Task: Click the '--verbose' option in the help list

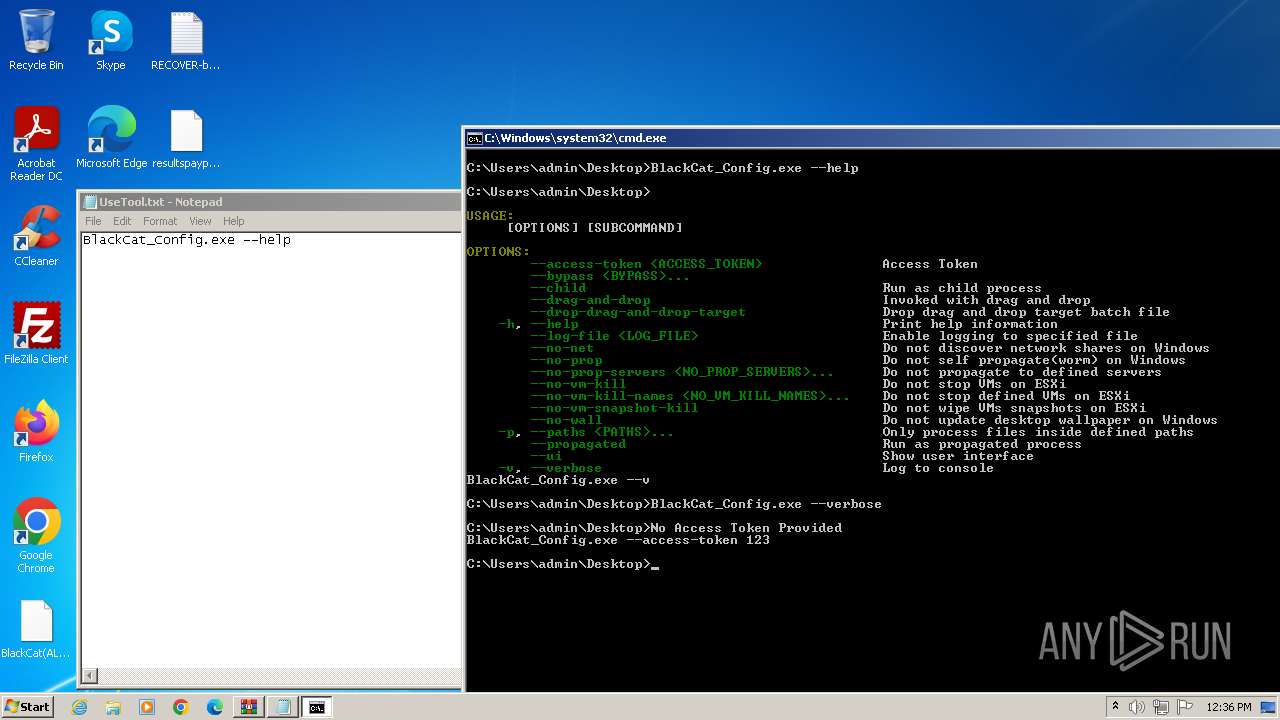Action: [x=566, y=468]
